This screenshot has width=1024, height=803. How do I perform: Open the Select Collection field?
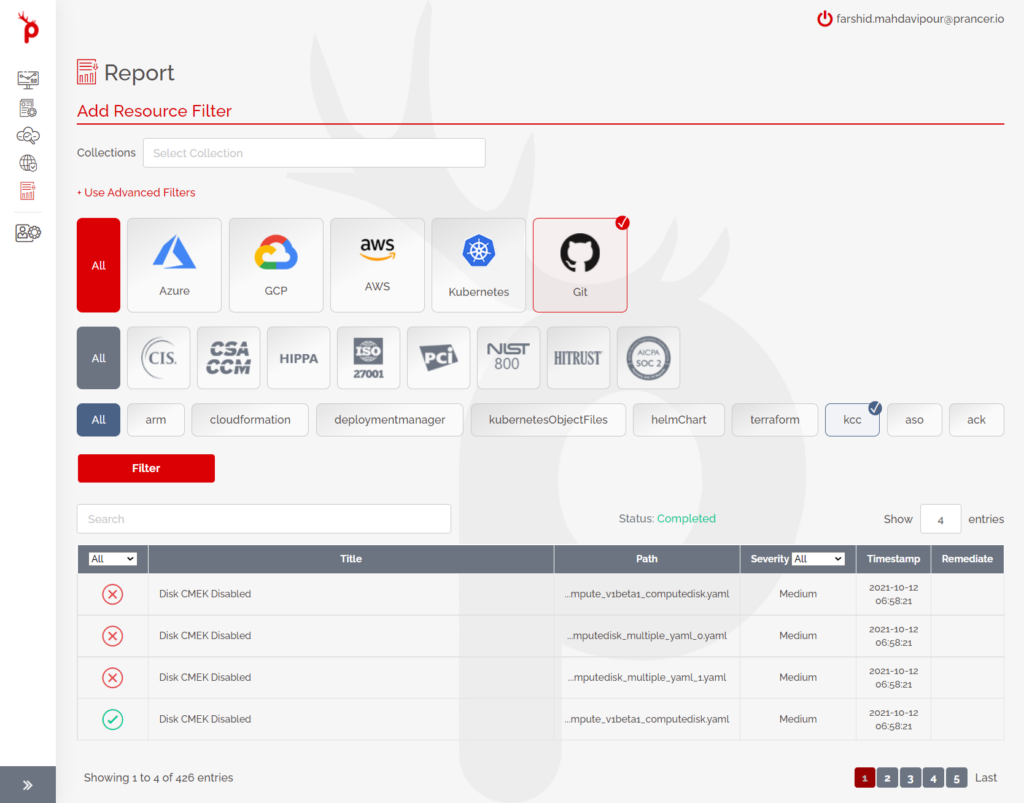[314, 152]
